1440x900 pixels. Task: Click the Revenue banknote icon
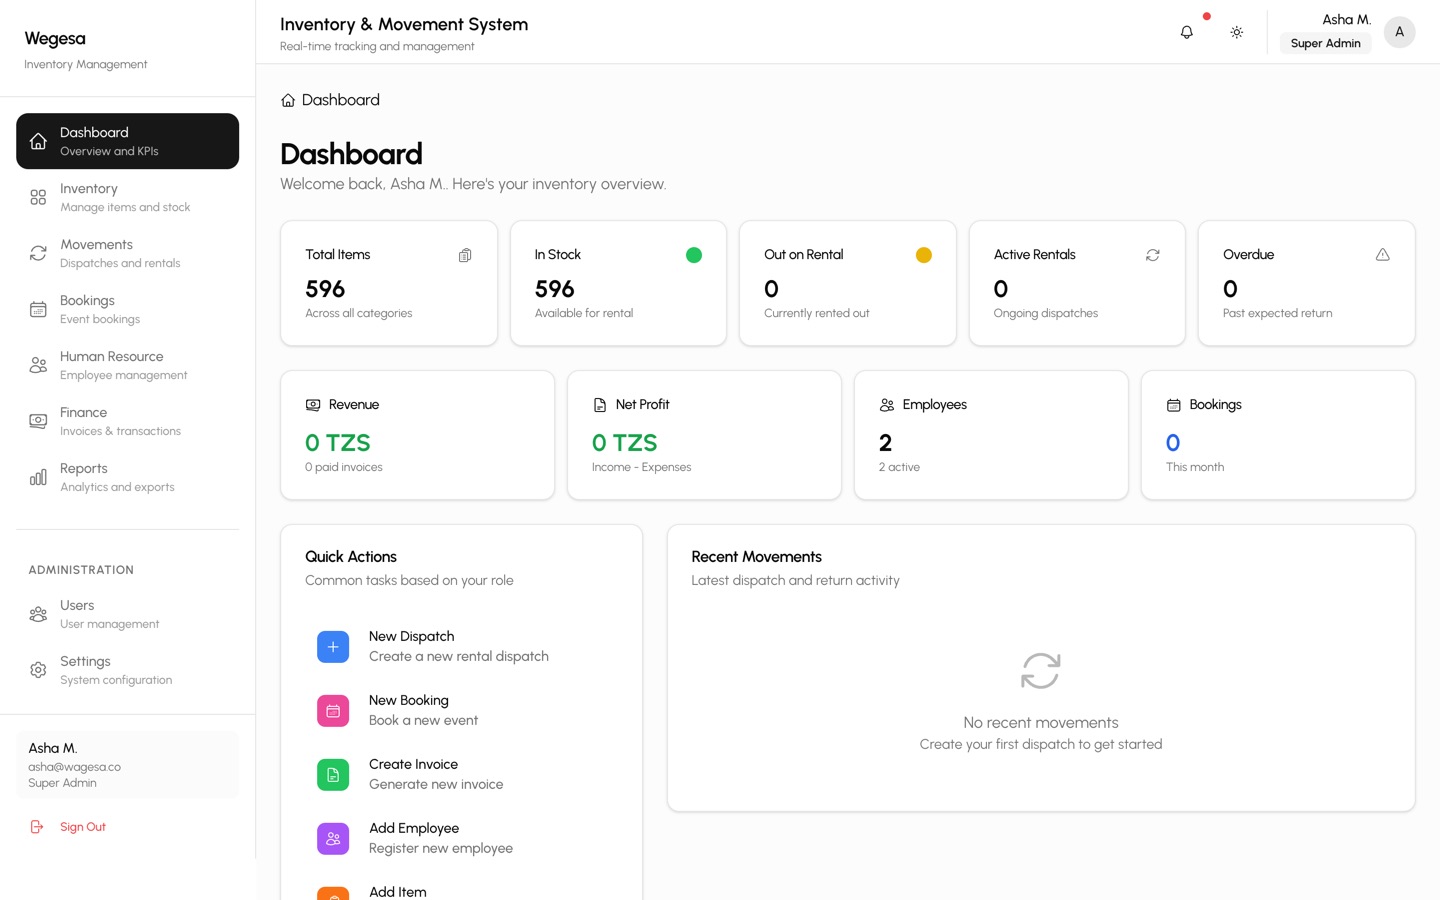pos(313,405)
